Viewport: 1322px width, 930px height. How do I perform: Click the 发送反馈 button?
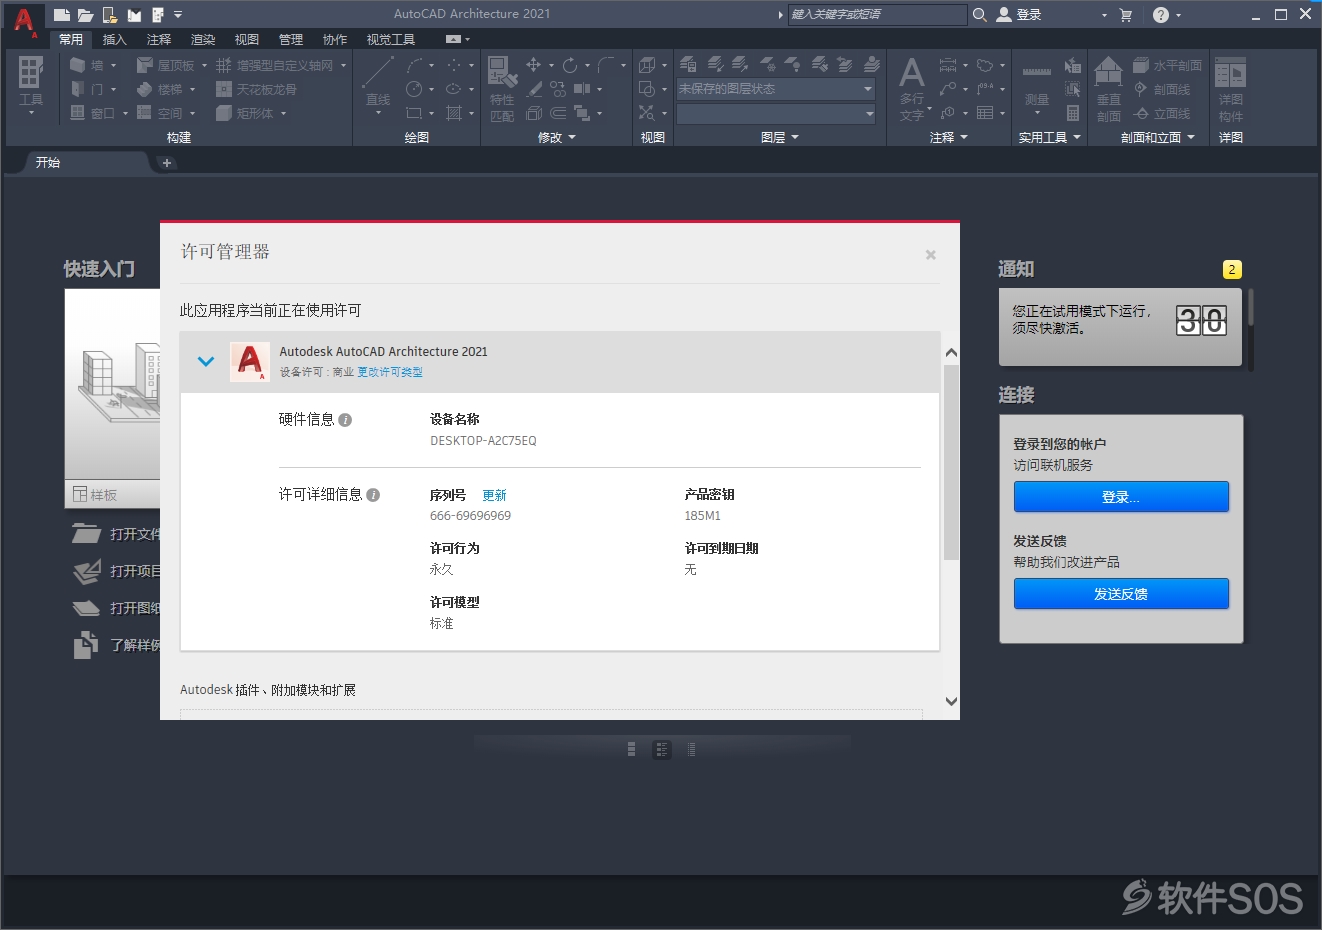tap(1121, 594)
